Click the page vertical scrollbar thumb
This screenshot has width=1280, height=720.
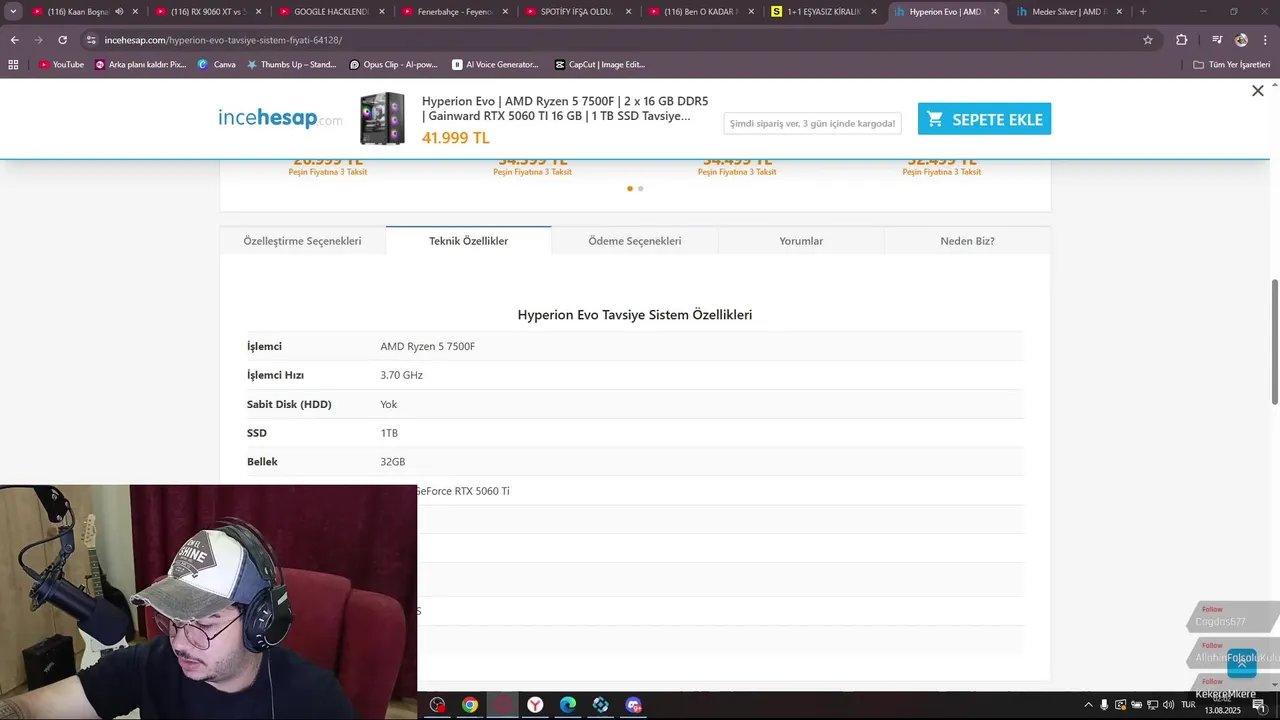click(x=1274, y=340)
